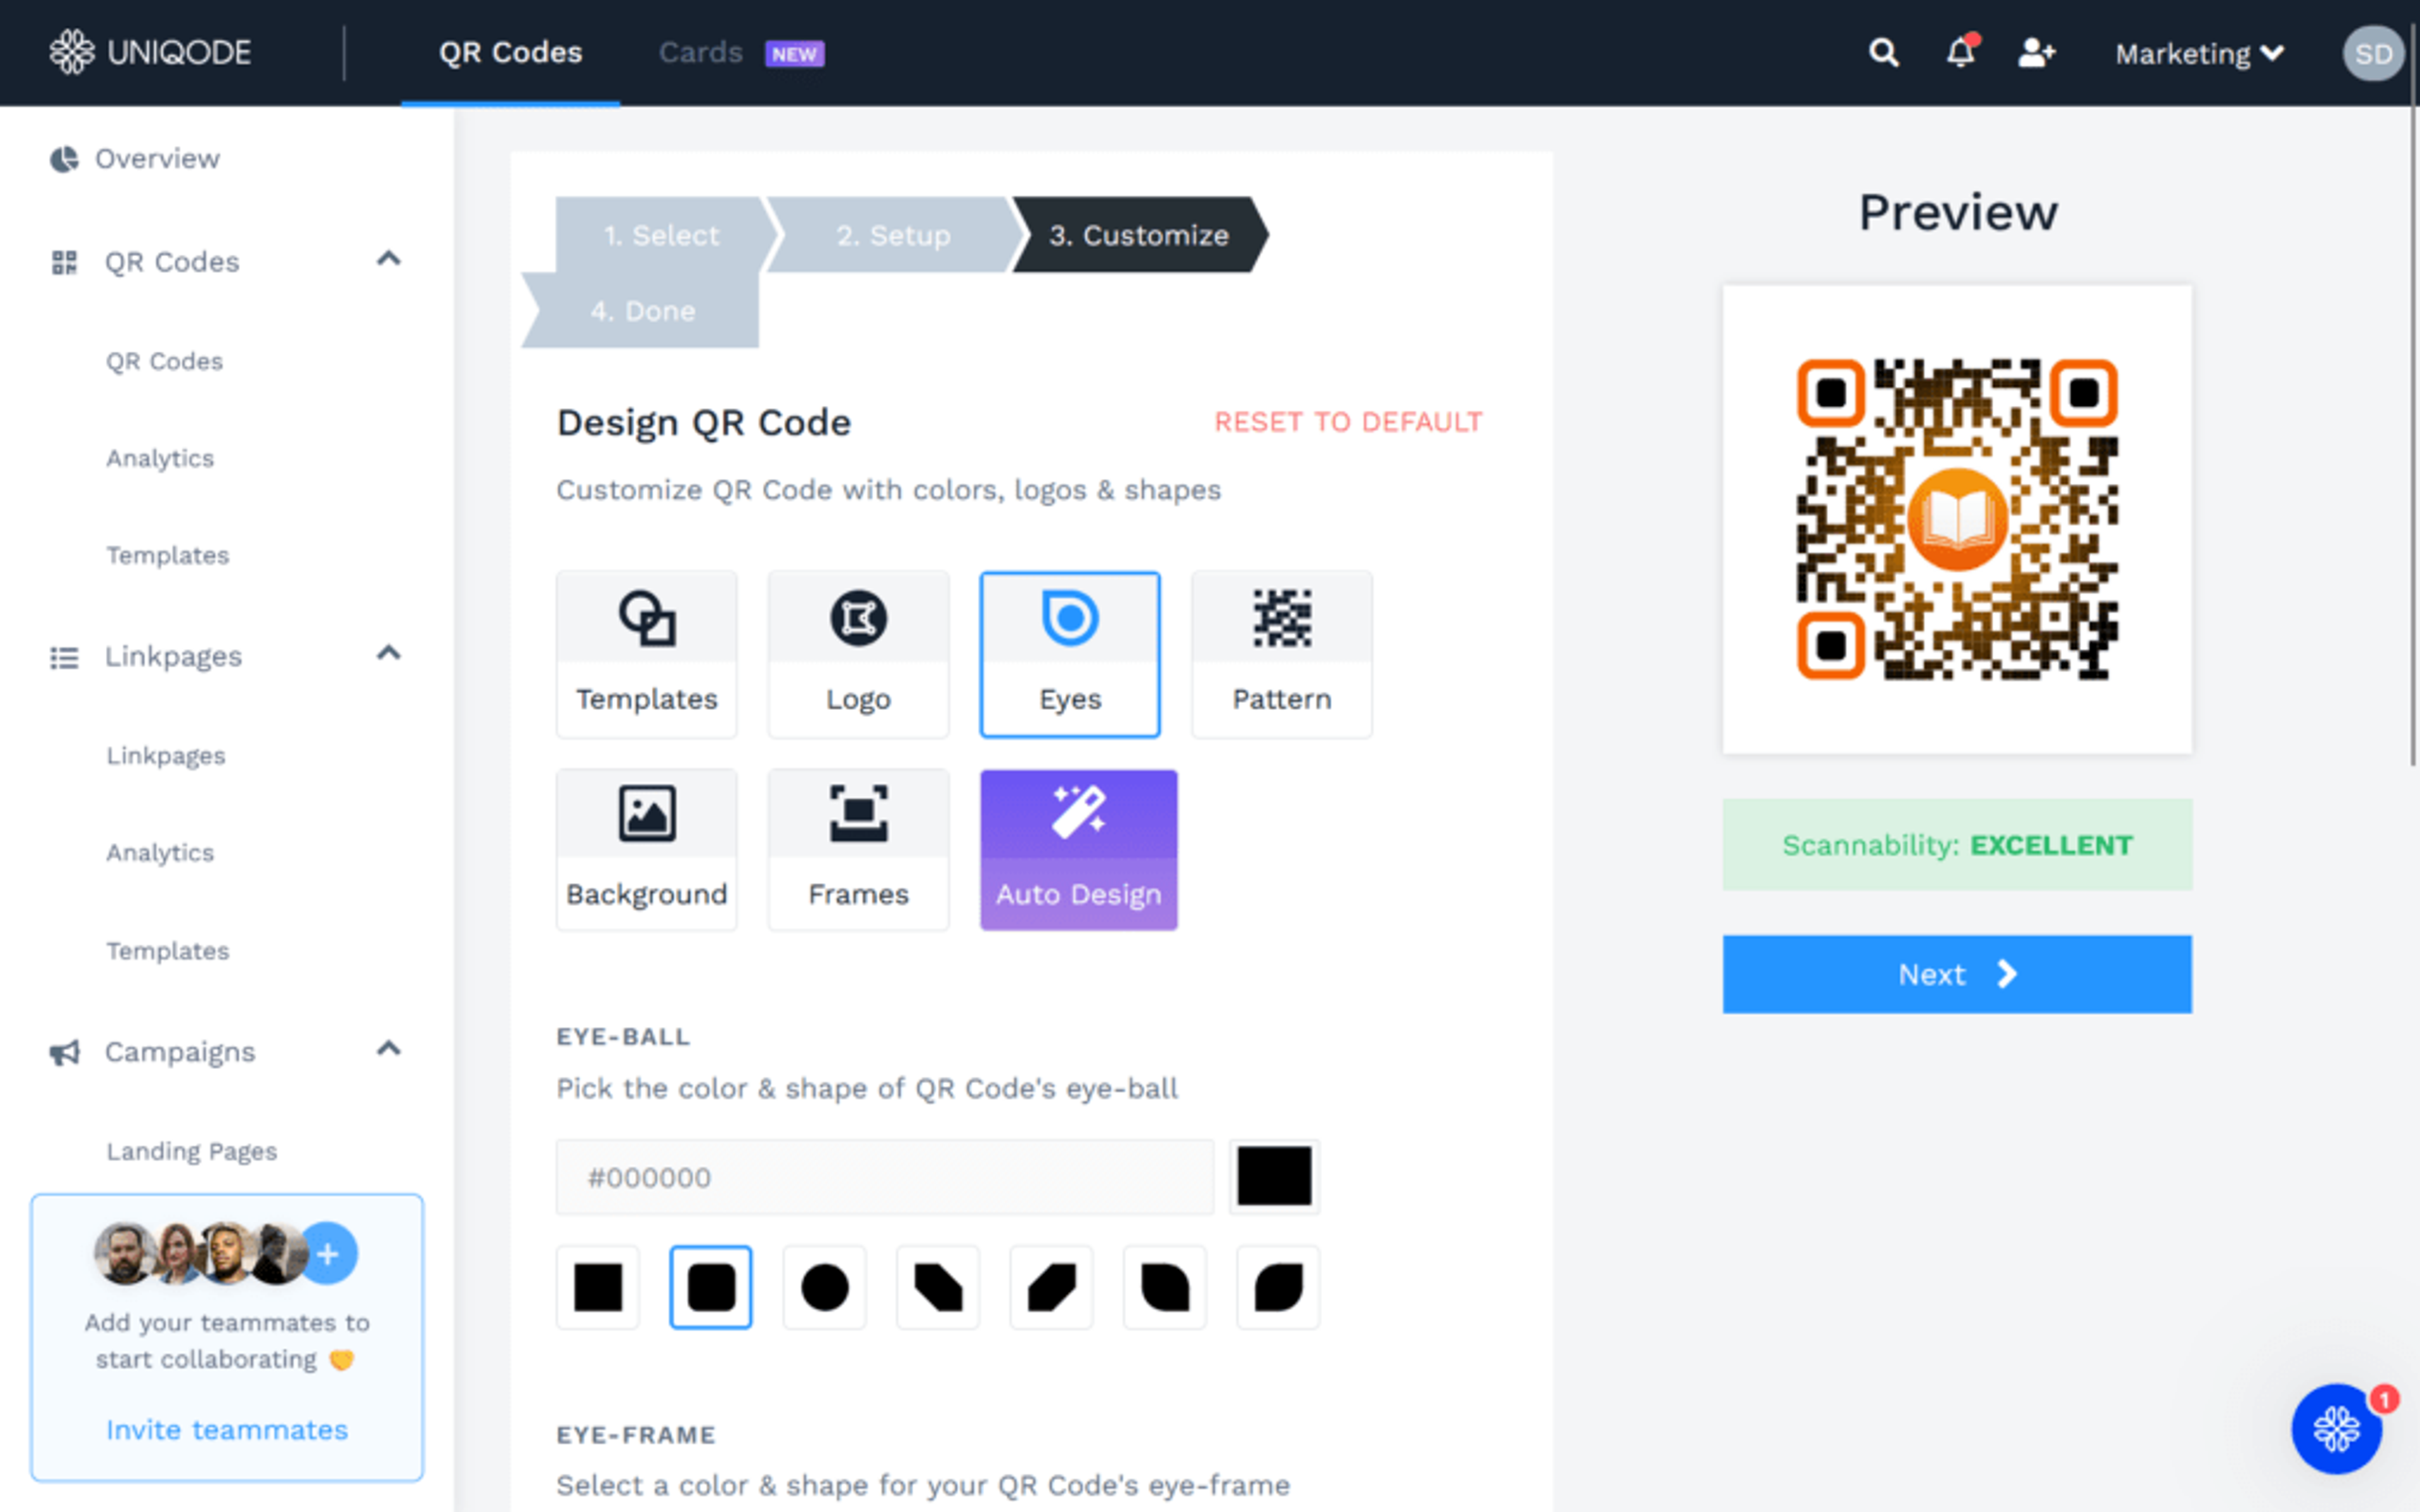
Task: Open the Logo design option
Action: 858,655
